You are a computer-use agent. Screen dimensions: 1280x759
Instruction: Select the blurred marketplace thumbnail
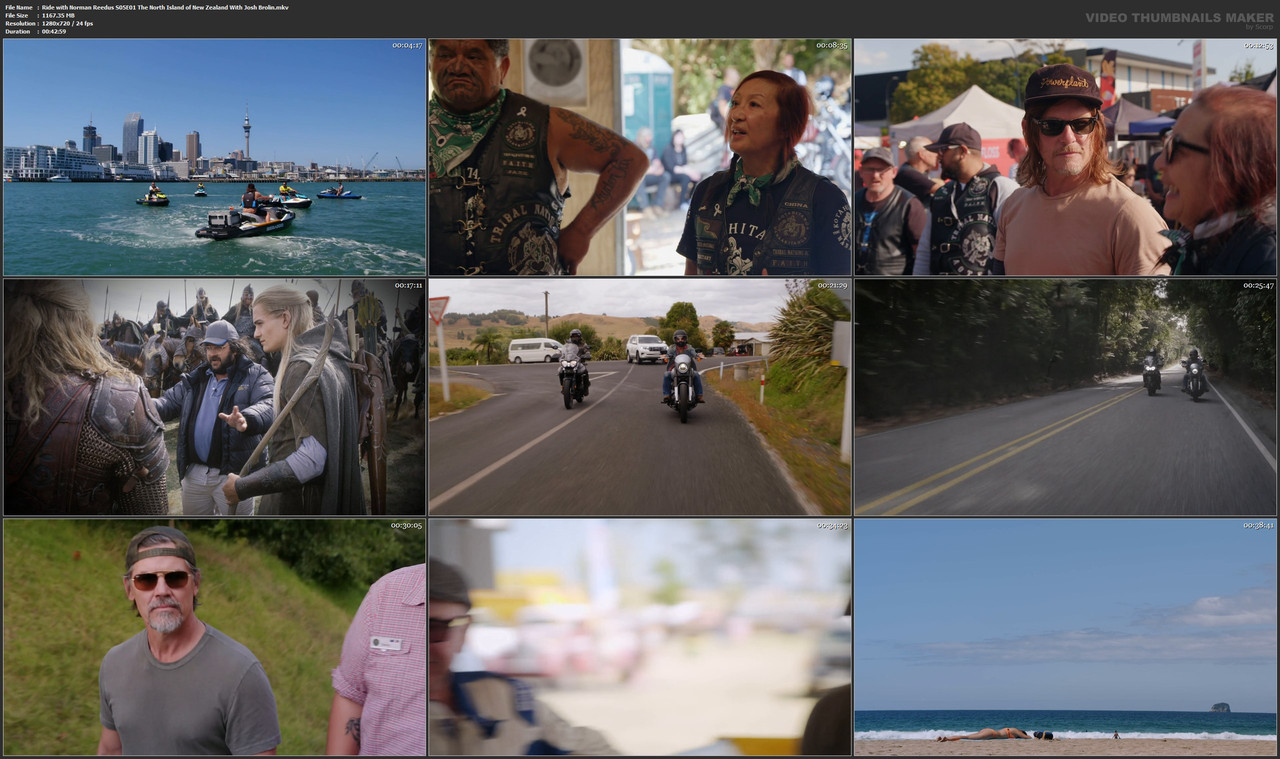pos(640,637)
